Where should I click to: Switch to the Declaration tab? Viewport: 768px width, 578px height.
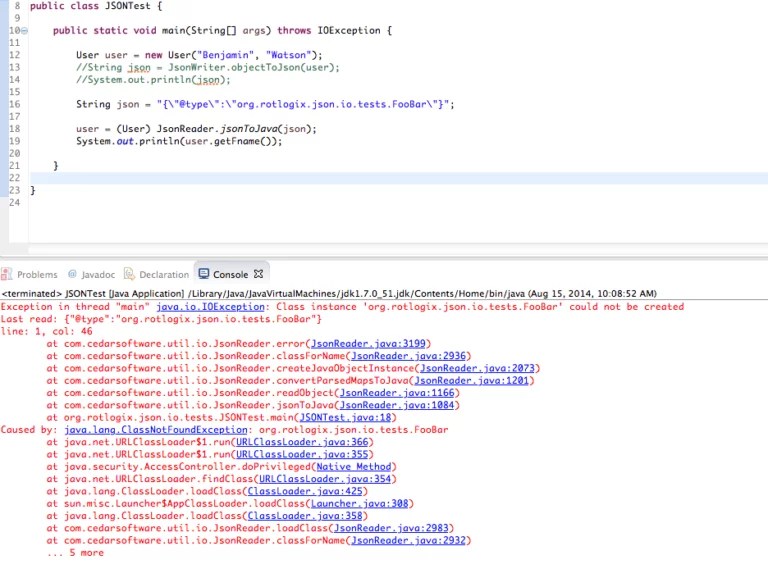(x=164, y=275)
